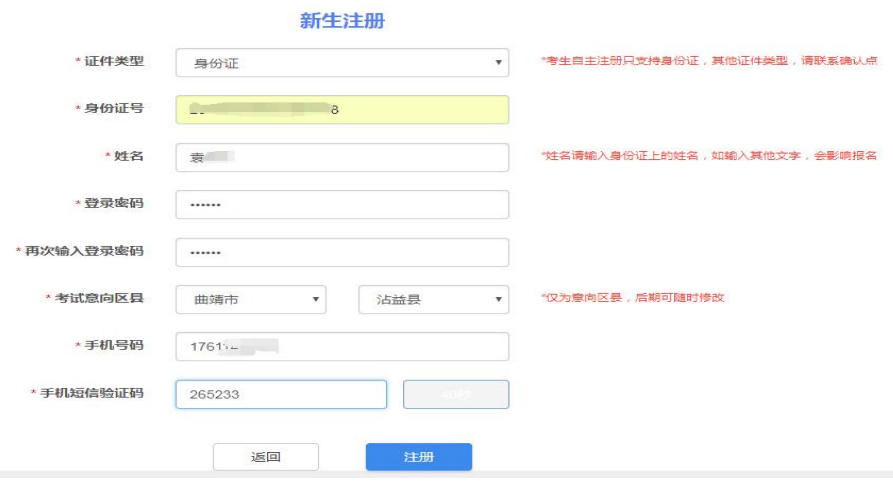This screenshot has height=491, width=893.
Task: Open the 证件类型 dropdown showing 身份证
Action: [x=341, y=63]
